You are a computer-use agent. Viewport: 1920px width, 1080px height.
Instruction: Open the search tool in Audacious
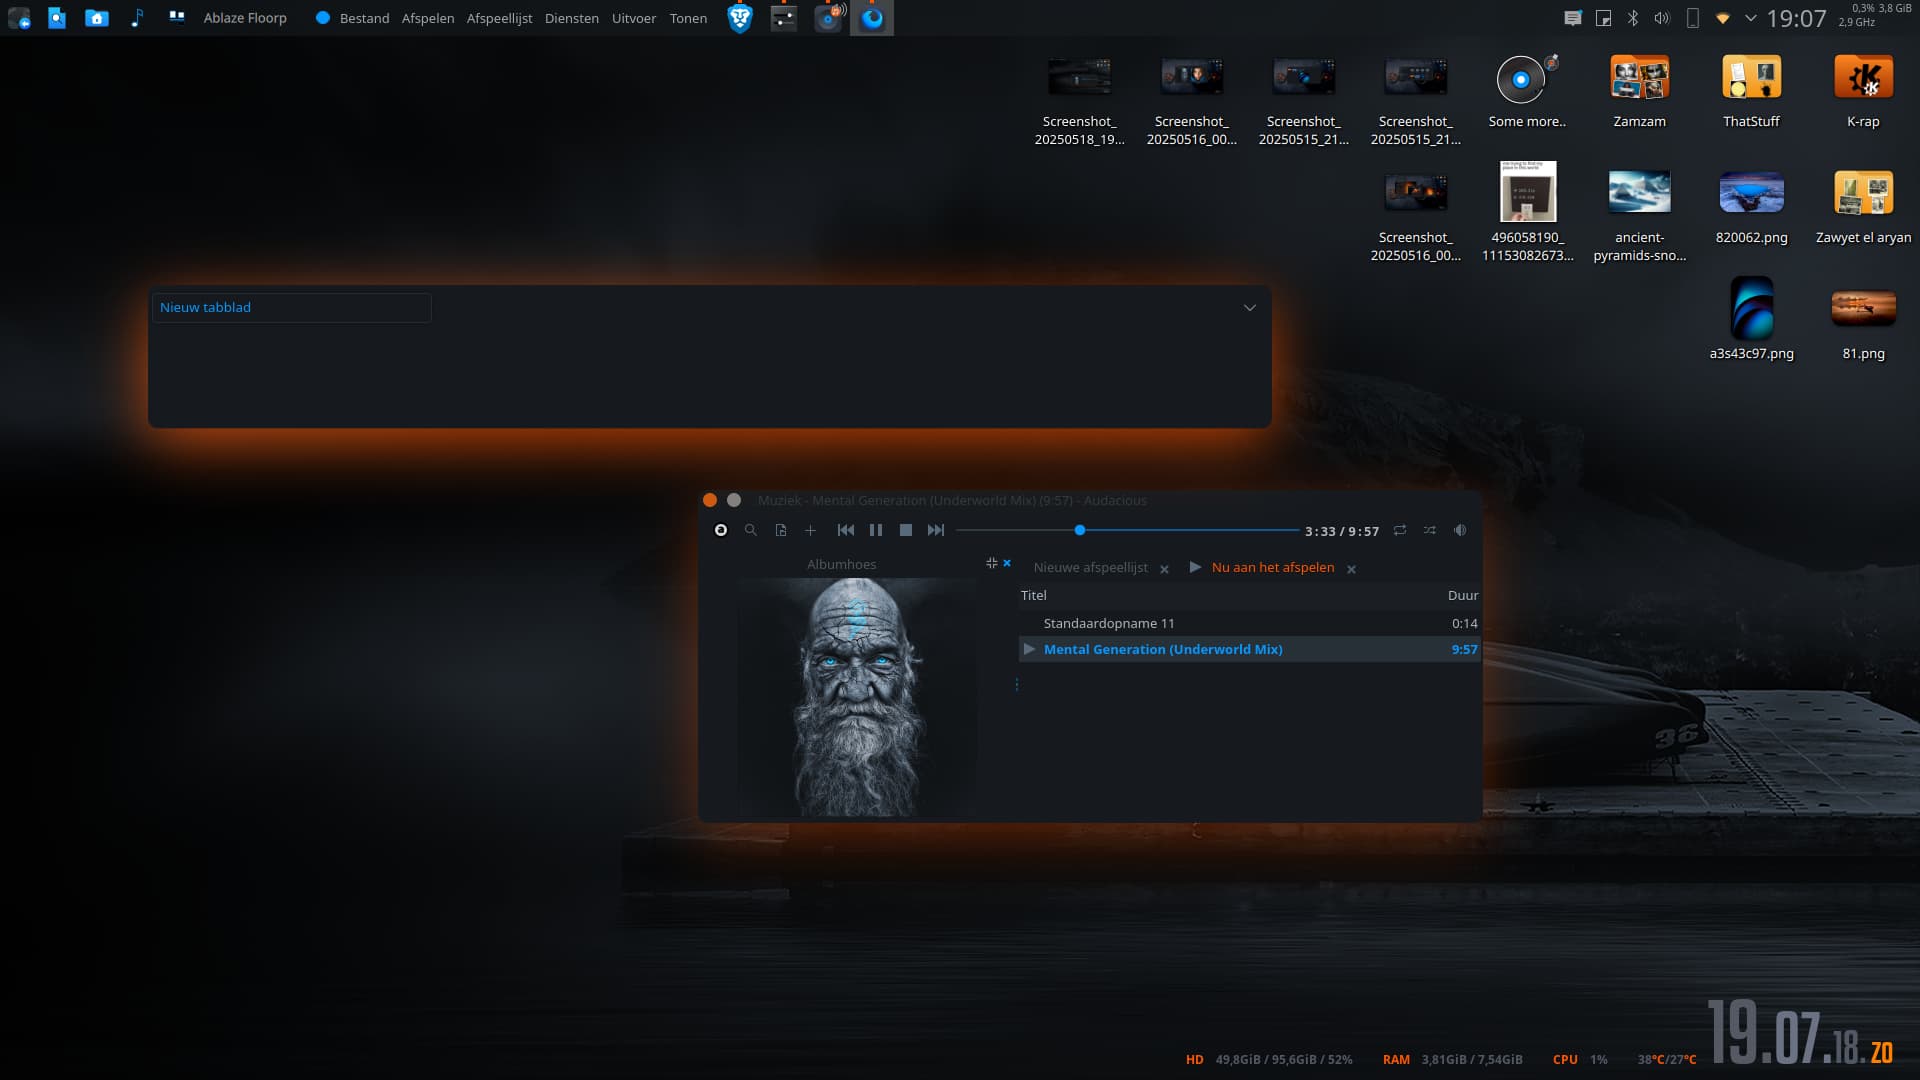click(751, 530)
